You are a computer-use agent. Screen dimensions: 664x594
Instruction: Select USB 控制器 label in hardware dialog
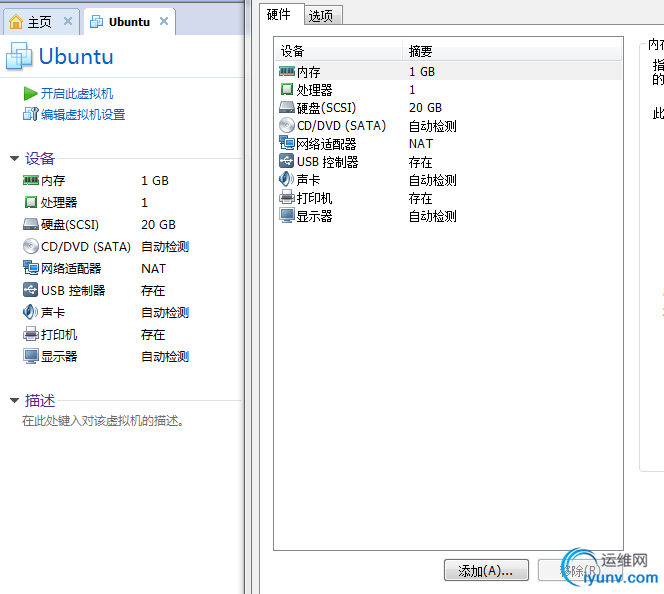[x=327, y=162]
